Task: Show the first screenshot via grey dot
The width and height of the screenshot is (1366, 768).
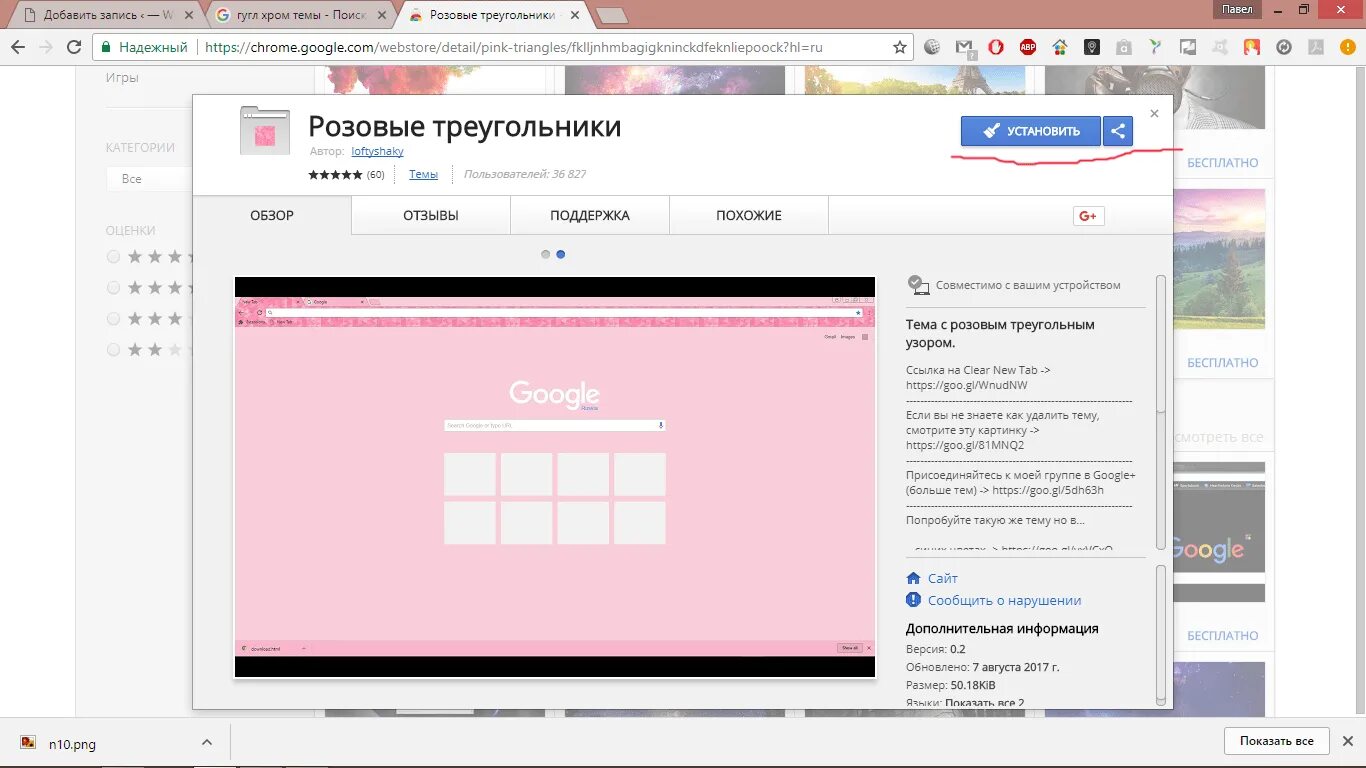Action: pos(545,254)
